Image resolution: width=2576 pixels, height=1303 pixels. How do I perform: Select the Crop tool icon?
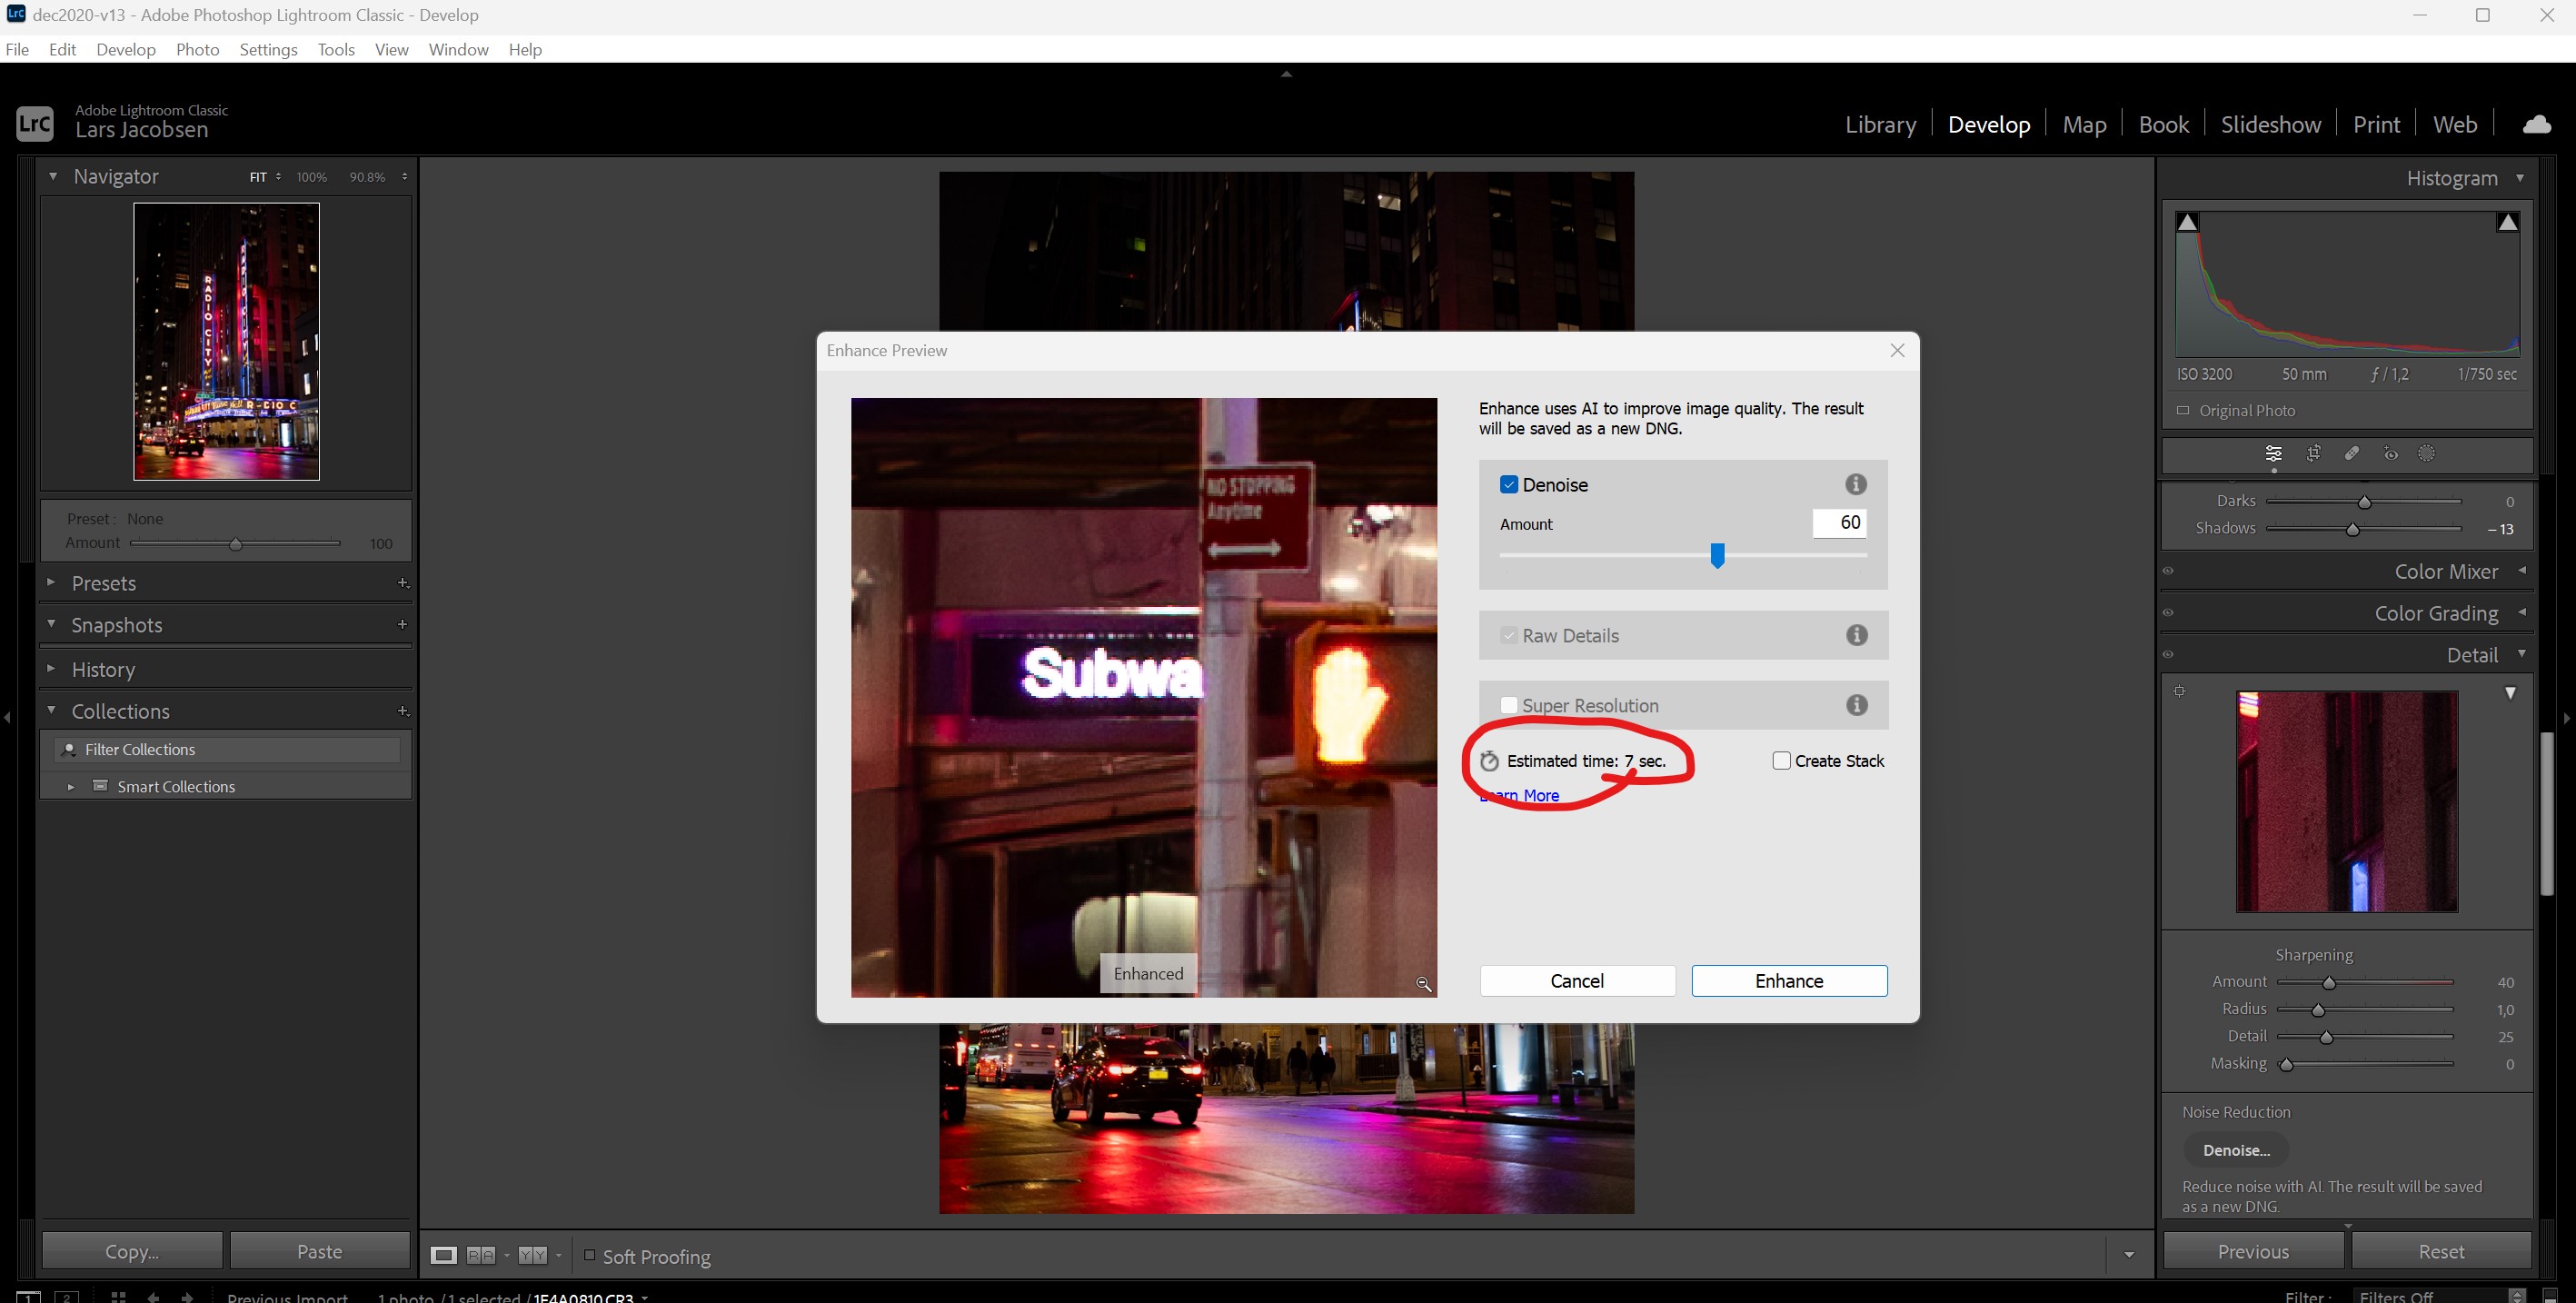[x=2313, y=454]
